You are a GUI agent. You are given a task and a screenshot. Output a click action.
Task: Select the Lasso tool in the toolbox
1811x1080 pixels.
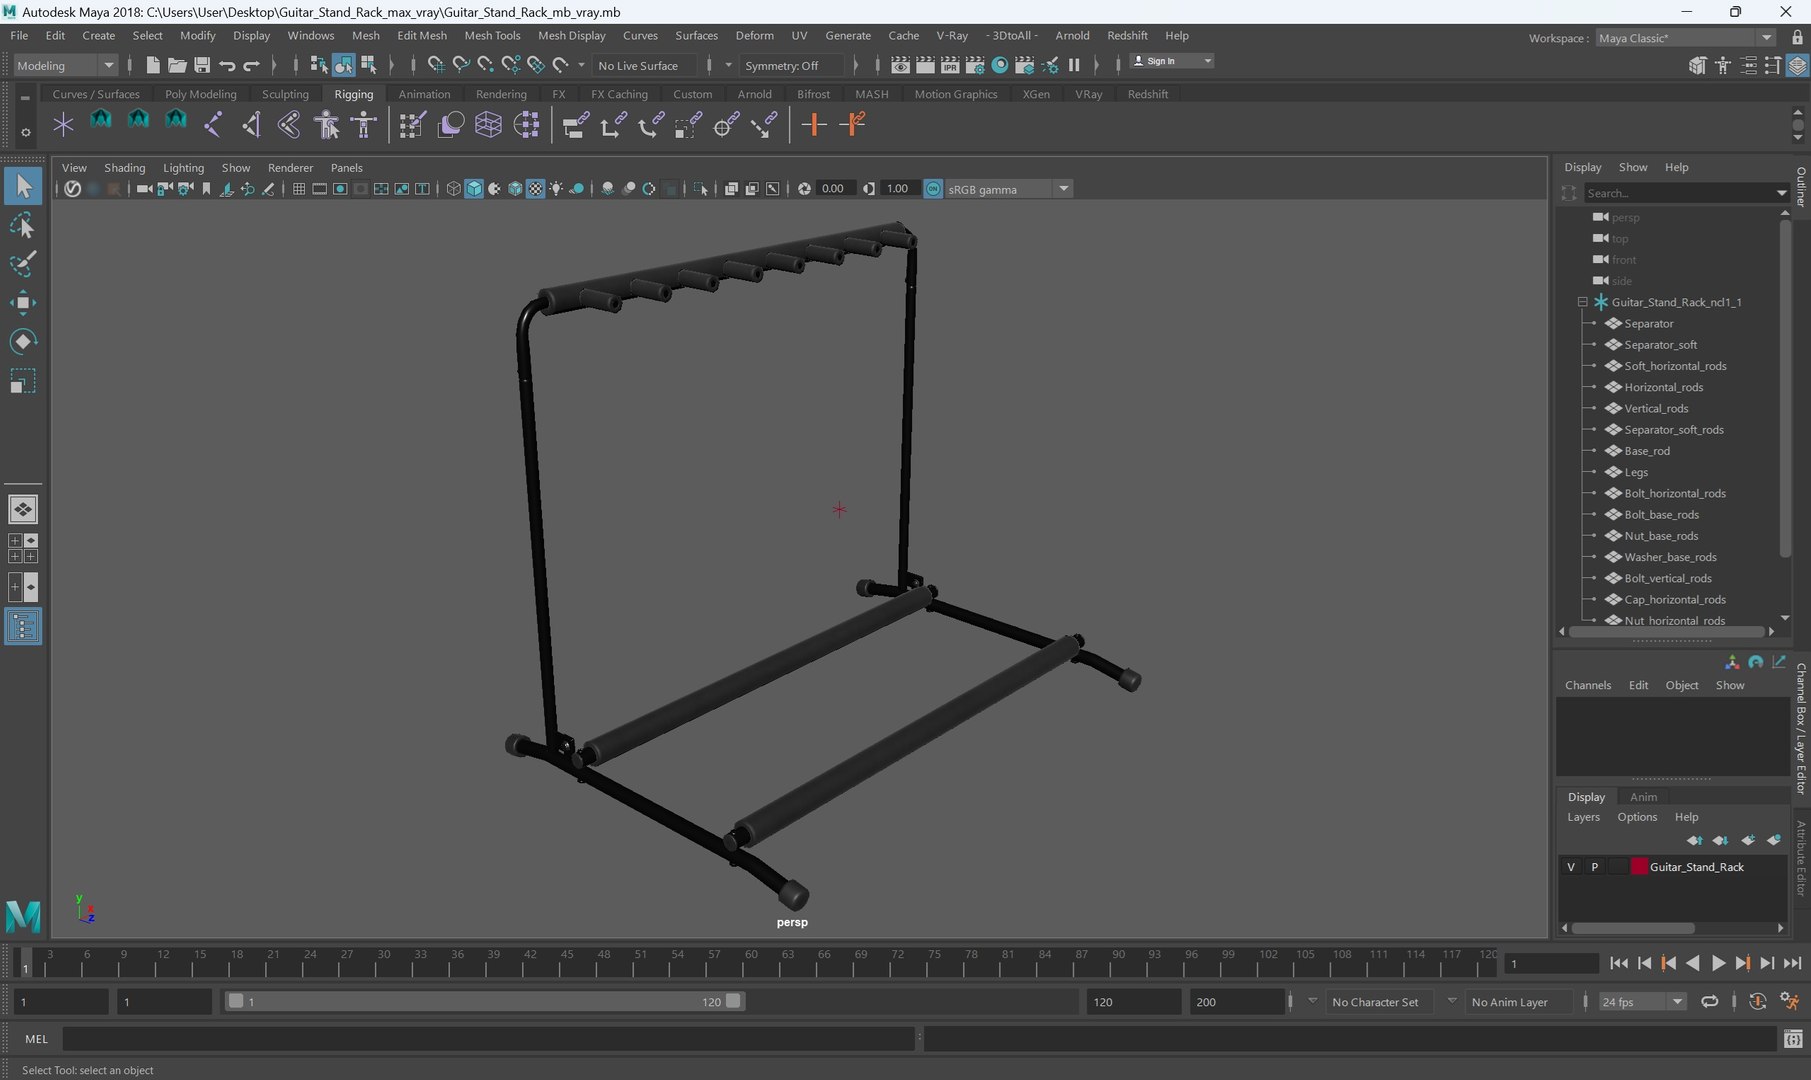(x=23, y=225)
